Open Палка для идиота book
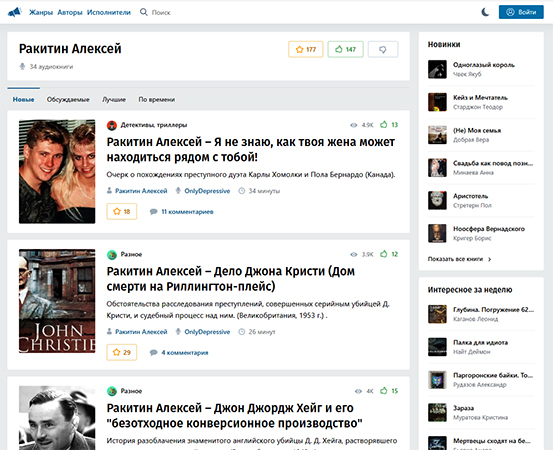This screenshot has height=450, width=553. point(480,342)
